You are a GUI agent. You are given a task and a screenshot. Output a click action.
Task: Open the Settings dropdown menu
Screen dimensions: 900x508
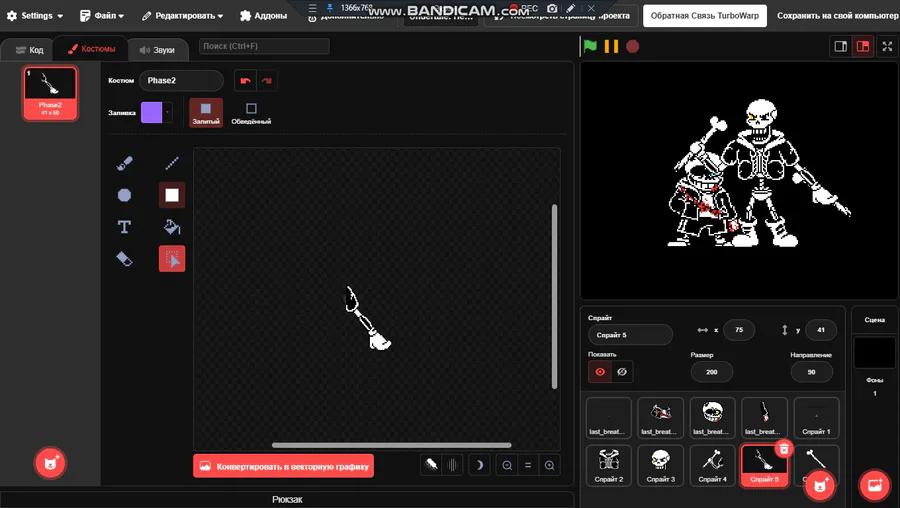(34, 15)
